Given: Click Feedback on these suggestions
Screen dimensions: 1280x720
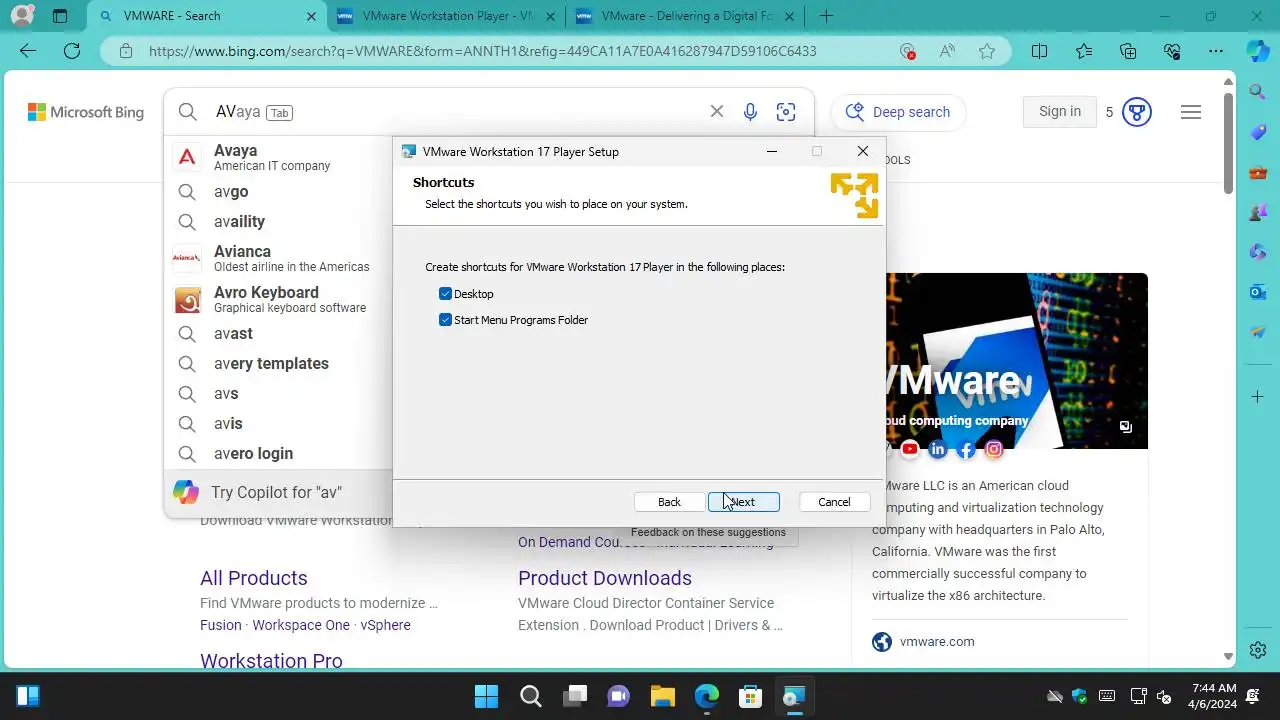Looking at the screenshot, I should pyautogui.click(x=708, y=532).
